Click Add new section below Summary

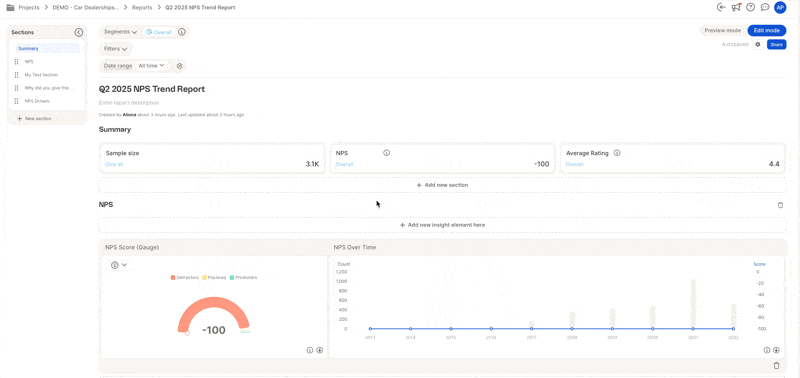[442, 185]
